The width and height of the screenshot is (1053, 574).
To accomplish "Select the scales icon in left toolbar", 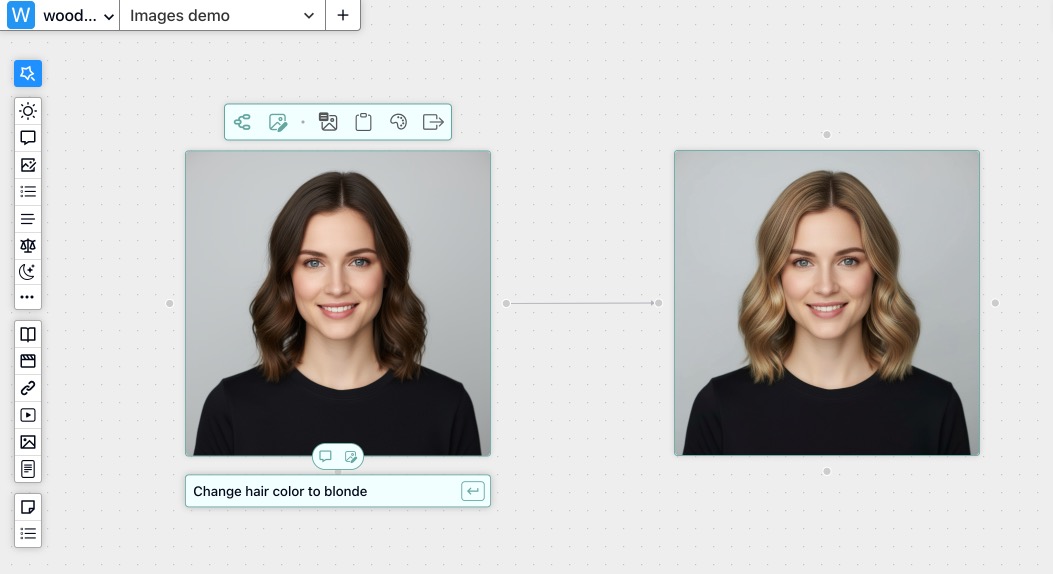I will coord(28,245).
